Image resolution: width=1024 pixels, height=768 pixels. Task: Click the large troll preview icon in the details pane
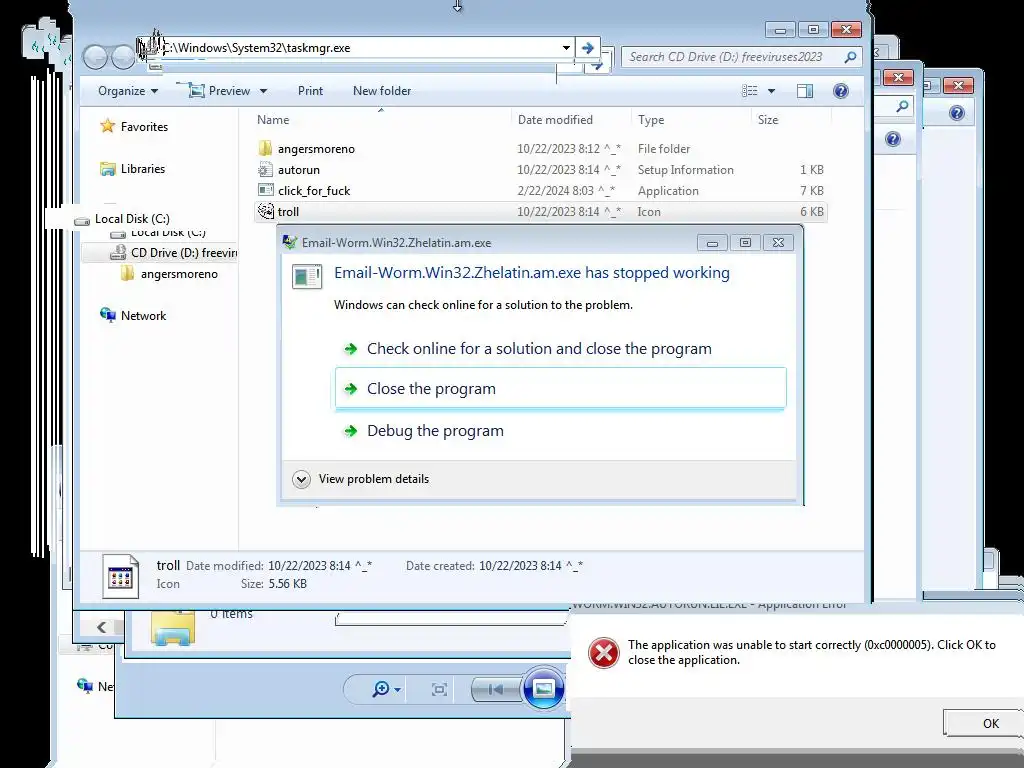[x=121, y=576]
